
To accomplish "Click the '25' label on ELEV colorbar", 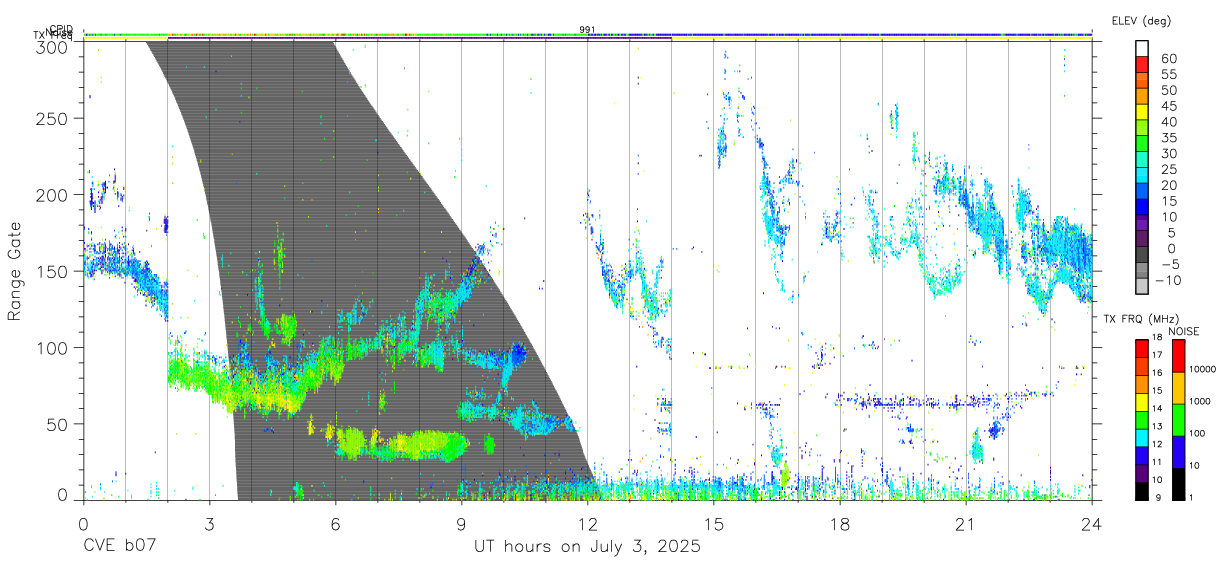I will (1169, 170).
